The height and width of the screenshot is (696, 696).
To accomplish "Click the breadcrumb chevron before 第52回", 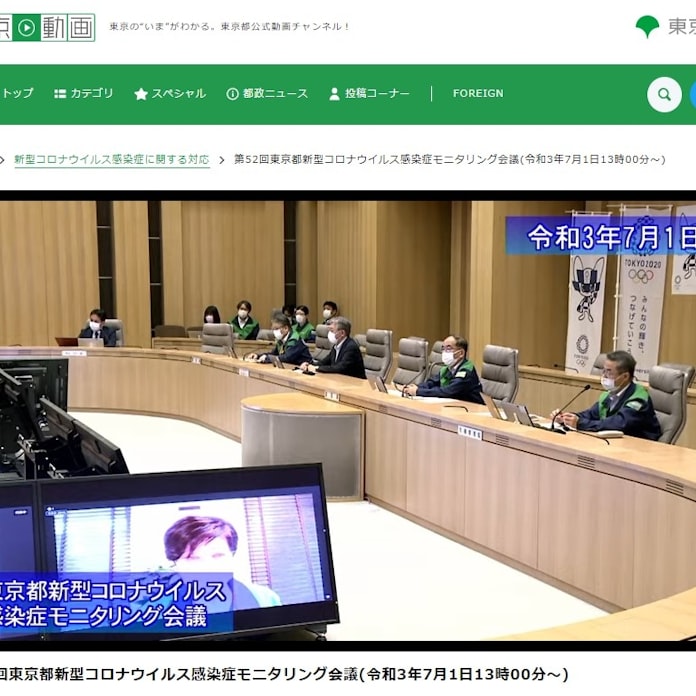I will coord(222,160).
